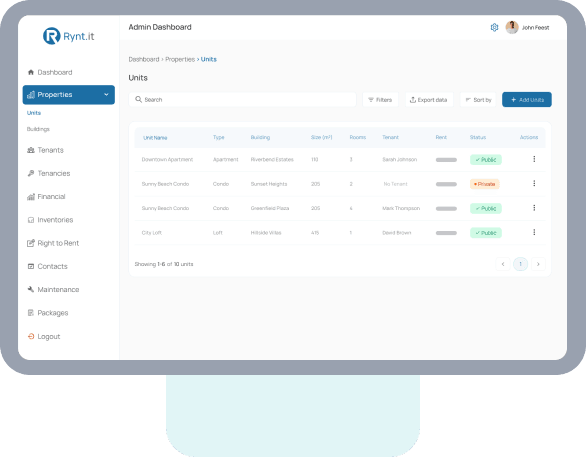Click in the Search units field
This screenshot has height=457, width=586.
[x=243, y=99]
